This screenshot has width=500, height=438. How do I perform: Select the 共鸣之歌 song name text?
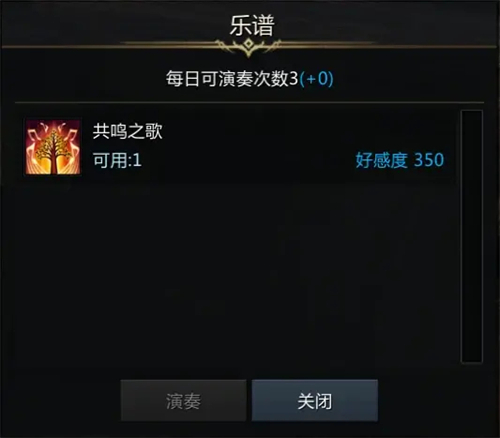pyautogui.click(x=128, y=131)
